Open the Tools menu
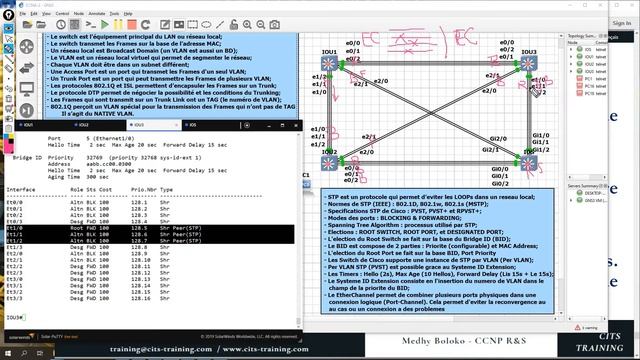This screenshot has width=640, height=360. [114, 13]
